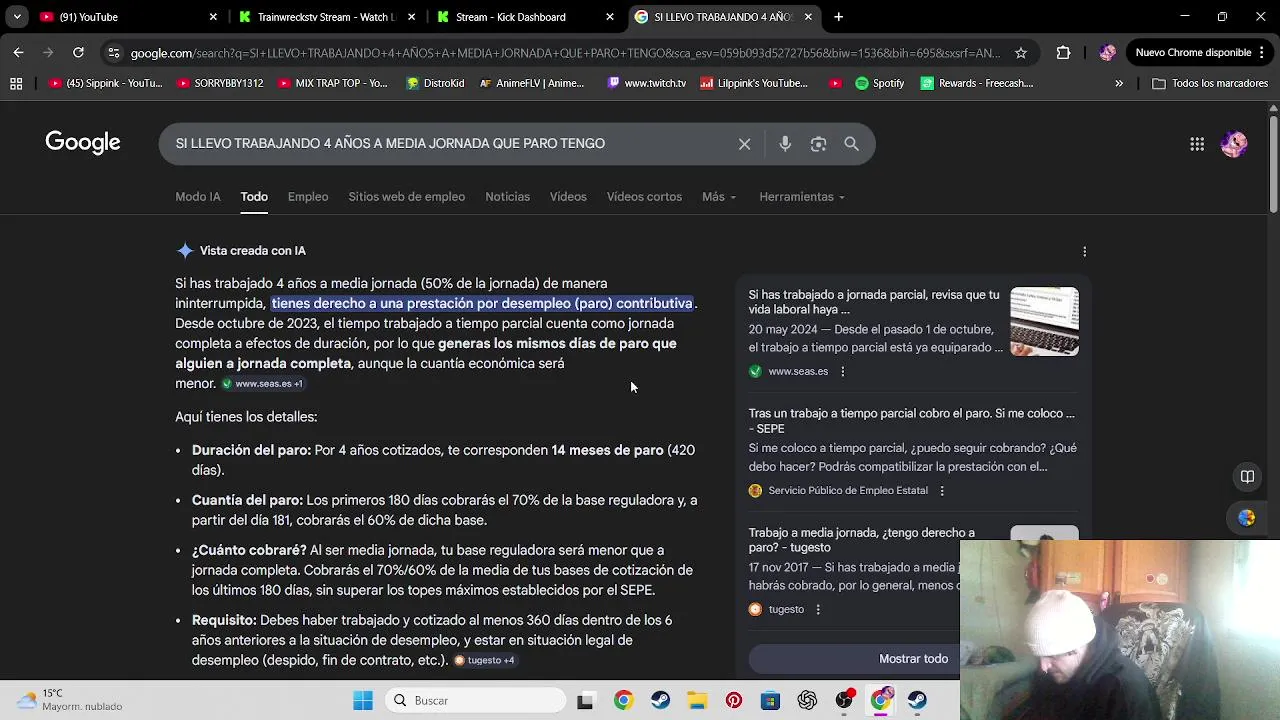Click the seas.es result thumbnail image

coord(1044,322)
